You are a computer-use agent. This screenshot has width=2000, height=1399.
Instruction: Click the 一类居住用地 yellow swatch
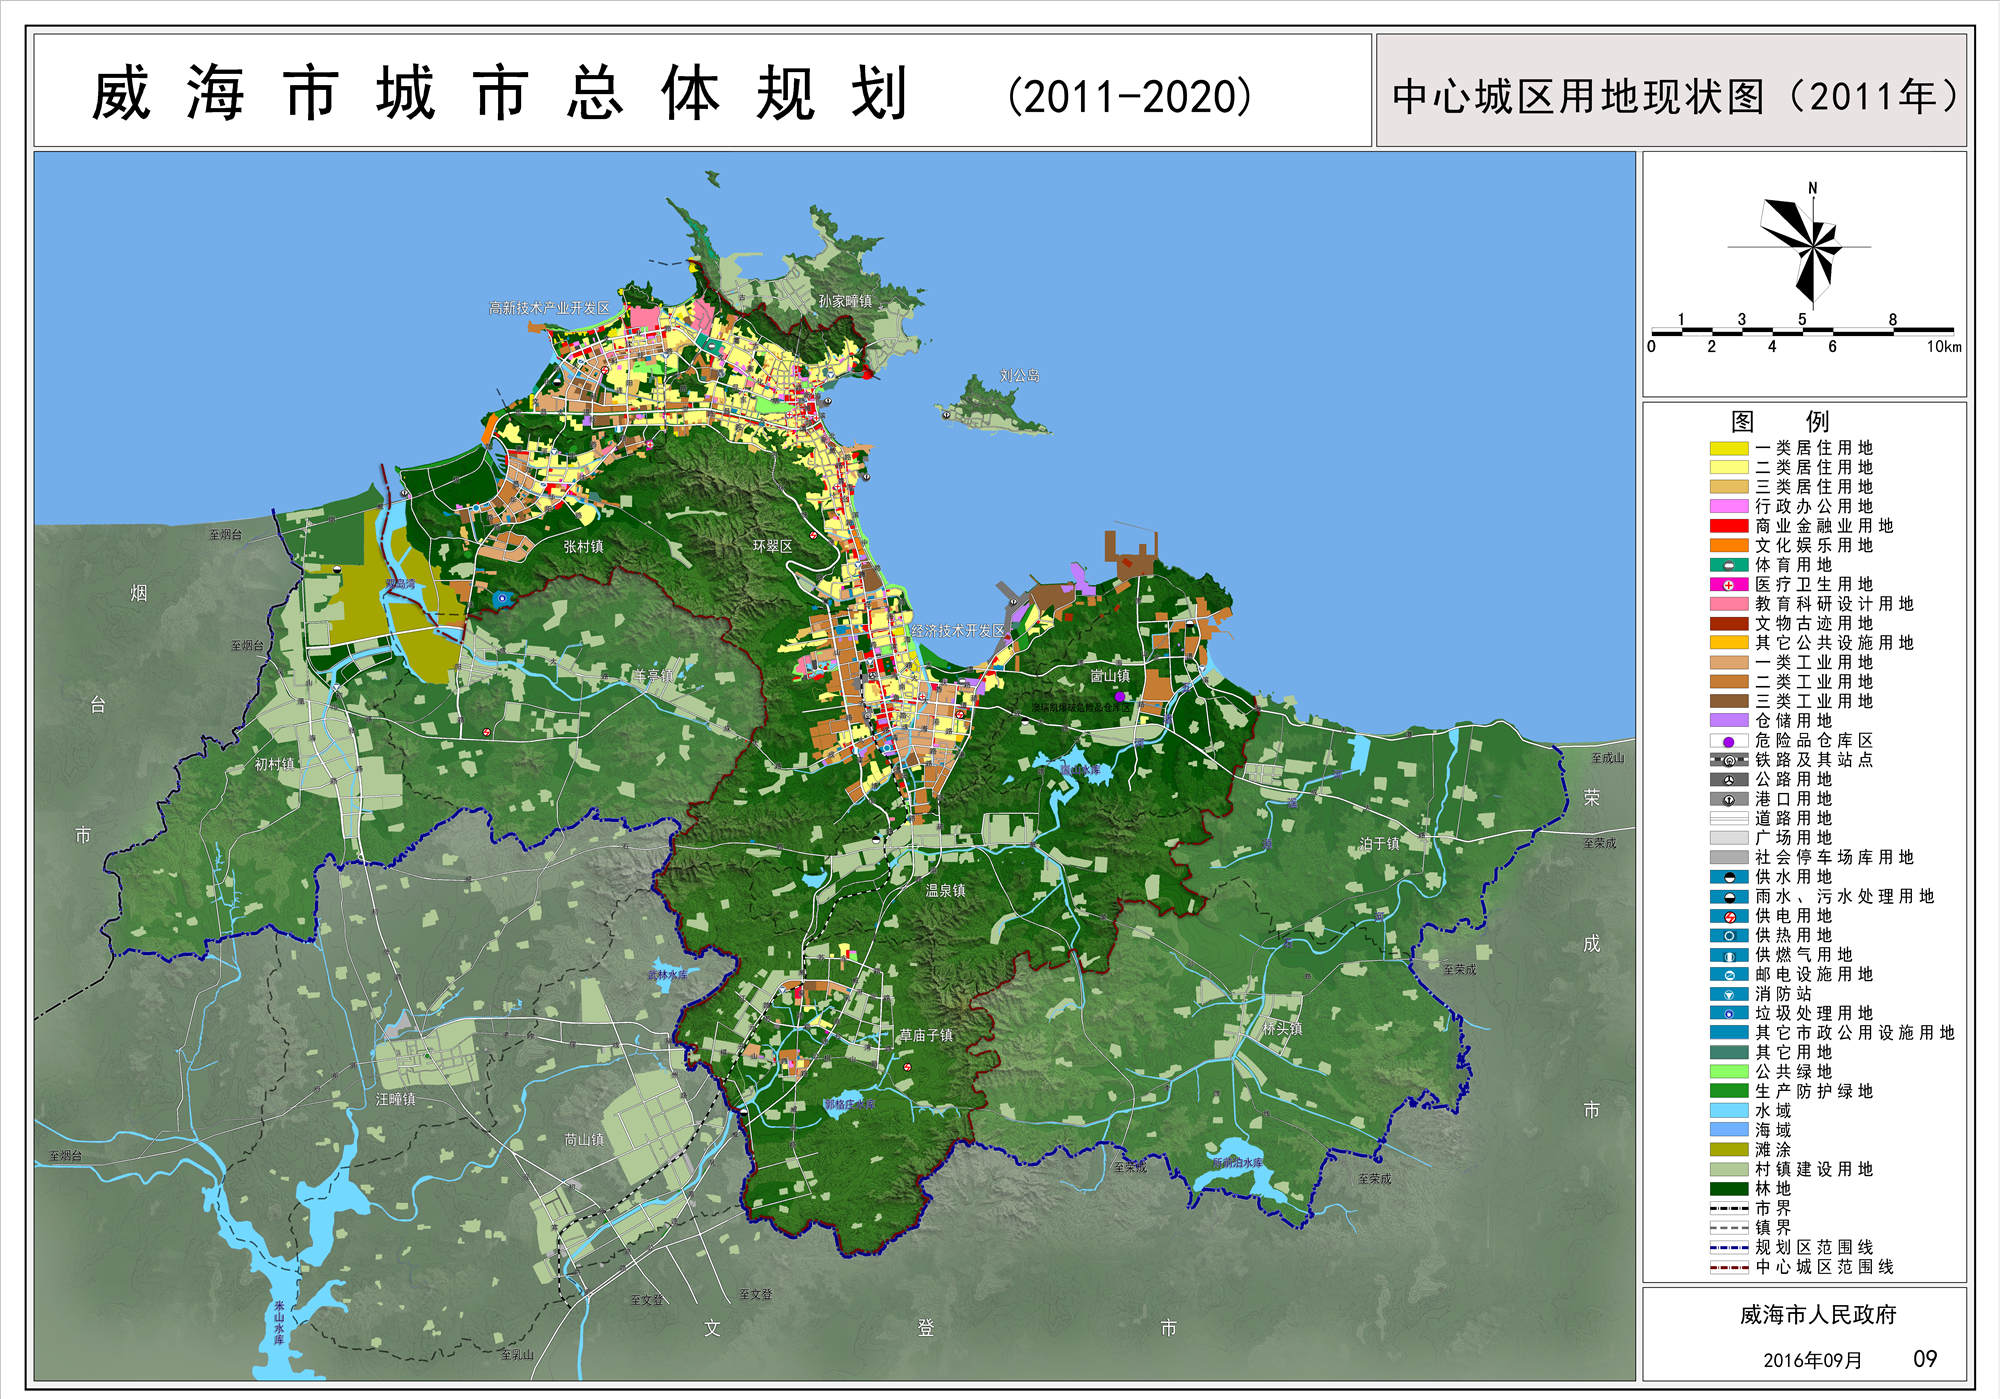pyautogui.click(x=1728, y=448)
